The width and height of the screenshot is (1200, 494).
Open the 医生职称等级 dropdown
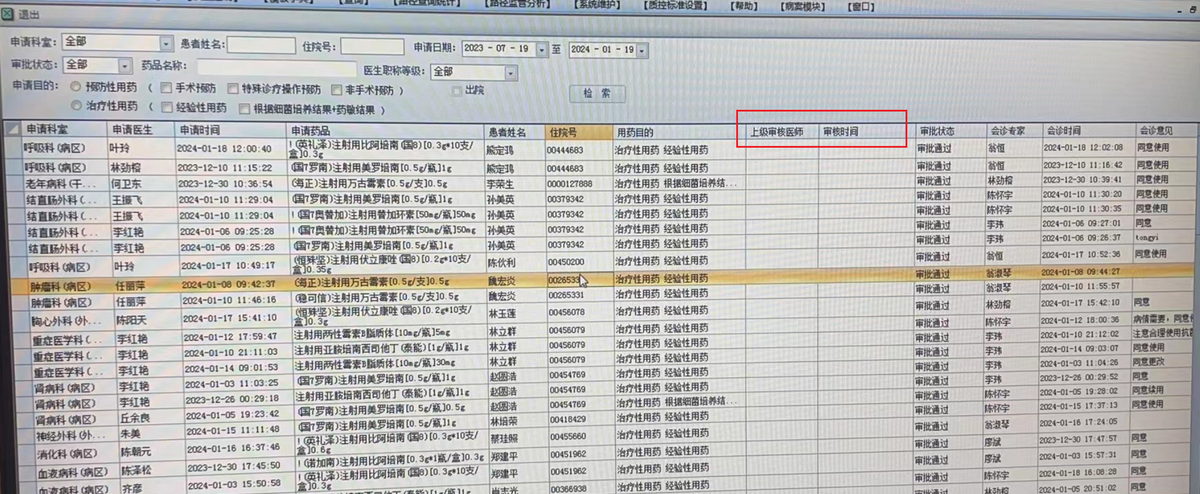511,73
